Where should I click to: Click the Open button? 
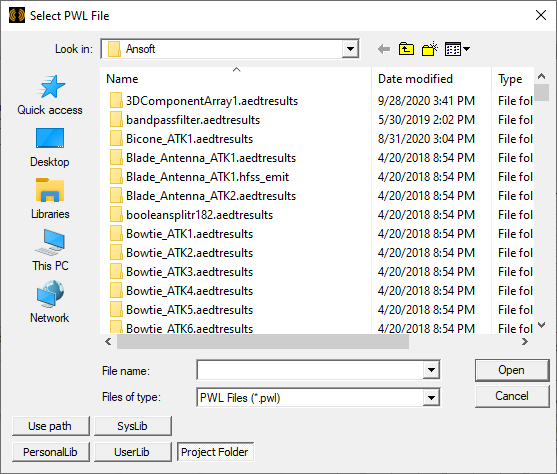pyautogui.click(x=512, y=370)
